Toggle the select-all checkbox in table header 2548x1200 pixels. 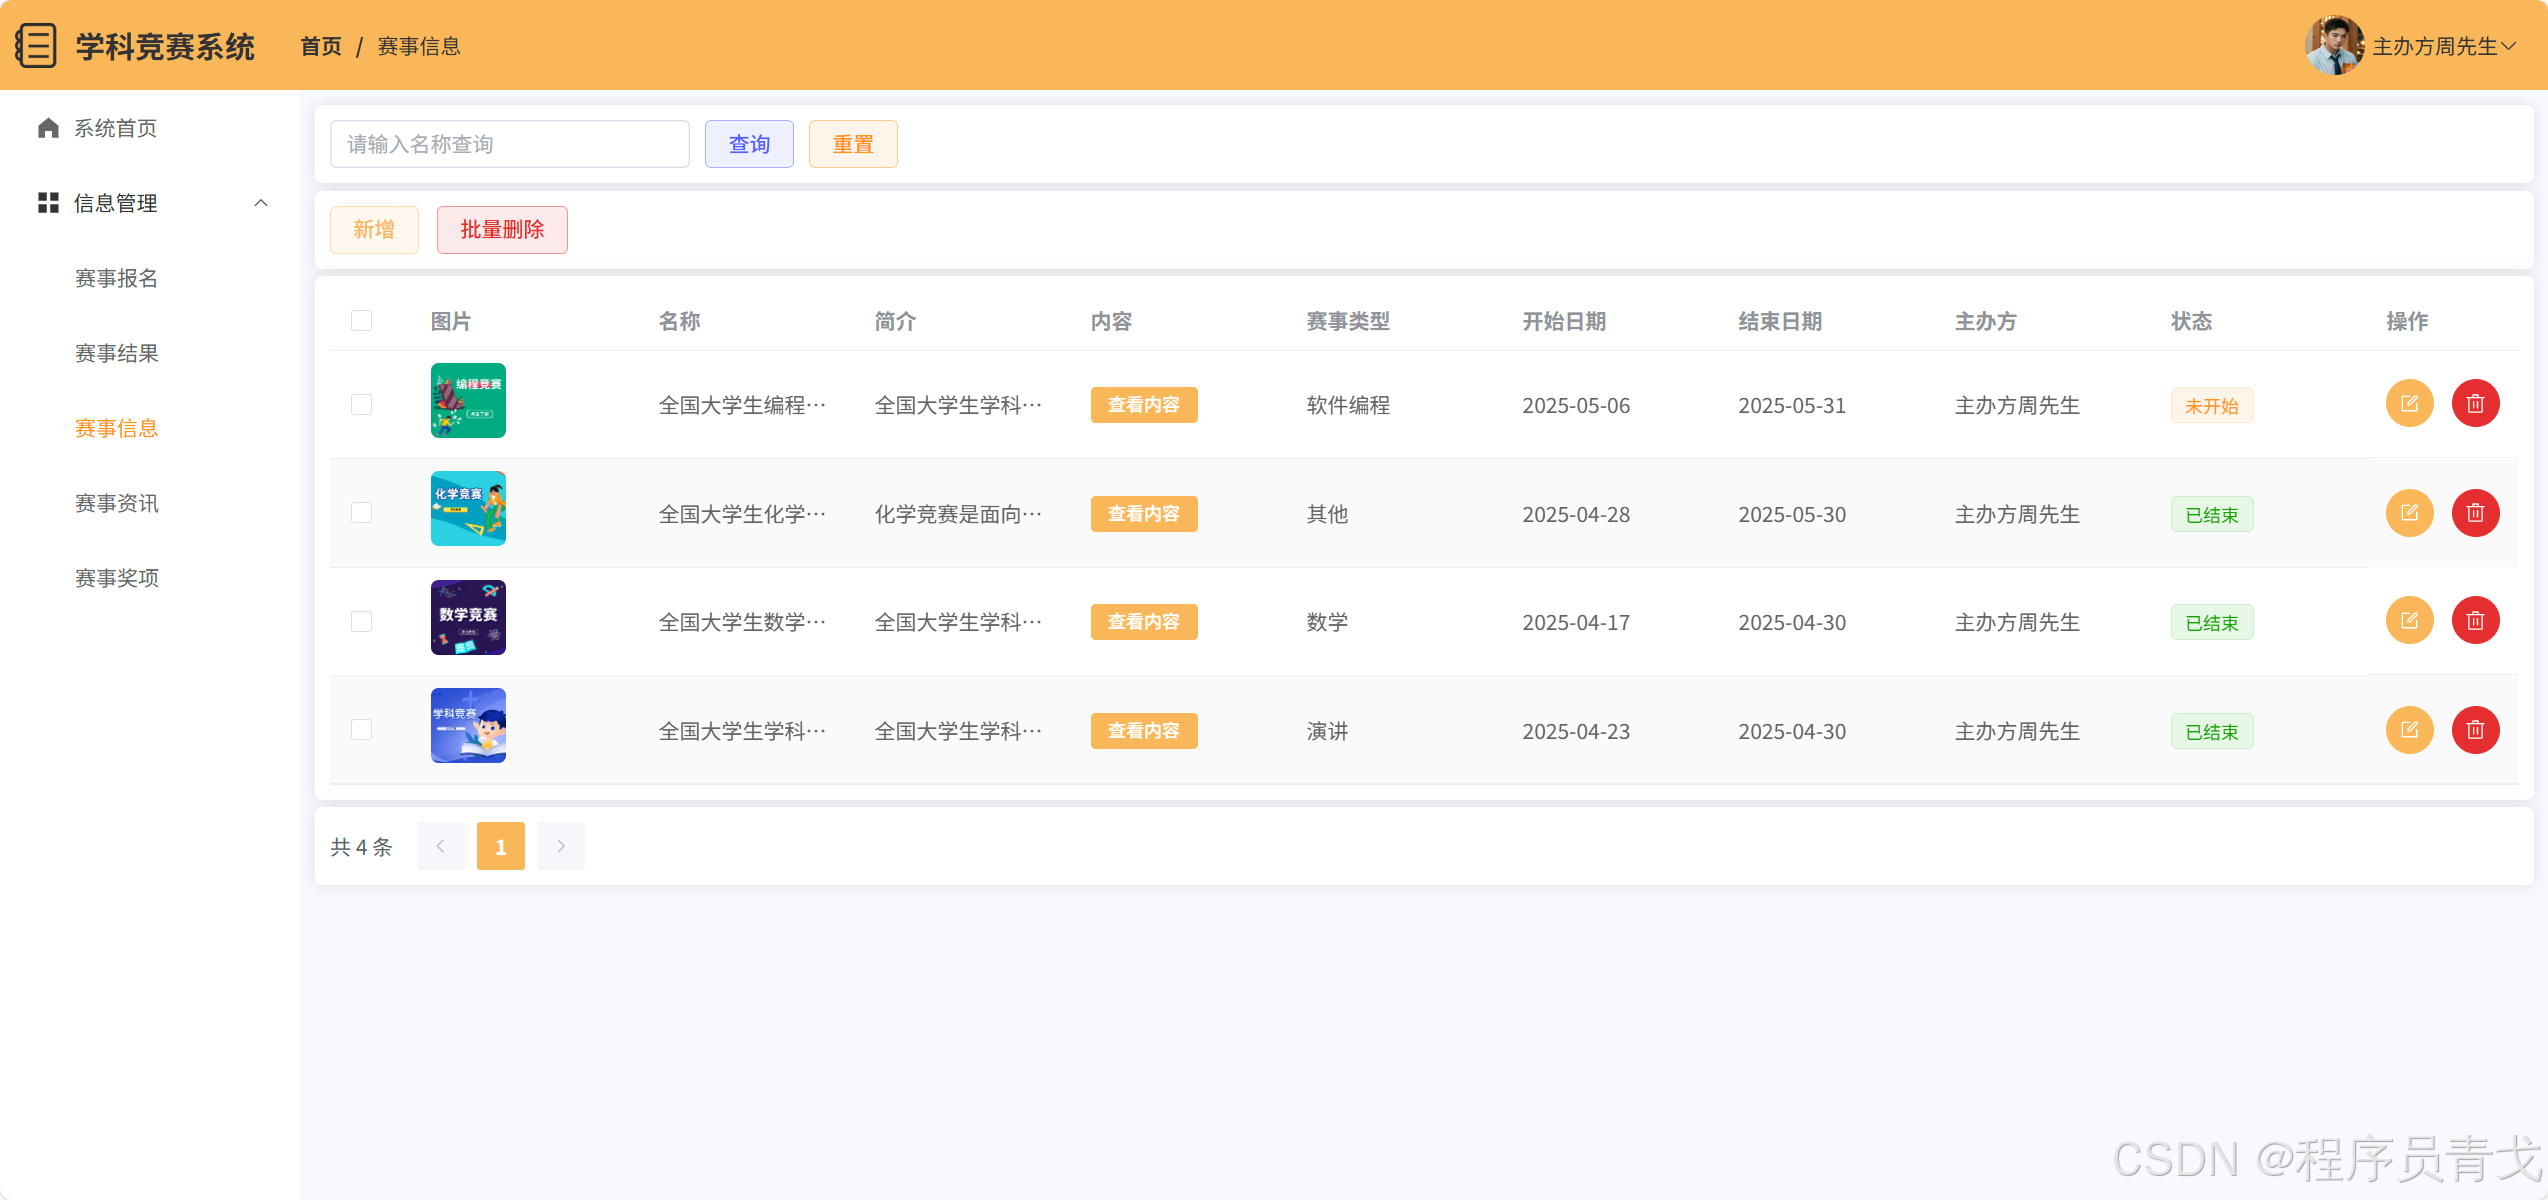[x=361, y=321]
